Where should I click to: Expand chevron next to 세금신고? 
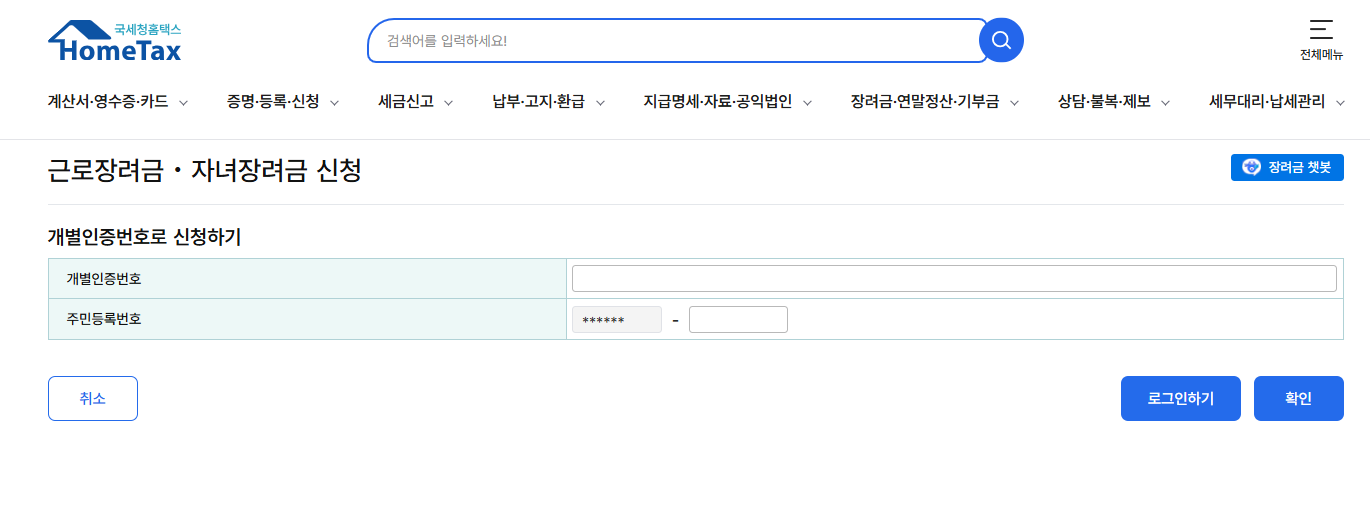448,102
